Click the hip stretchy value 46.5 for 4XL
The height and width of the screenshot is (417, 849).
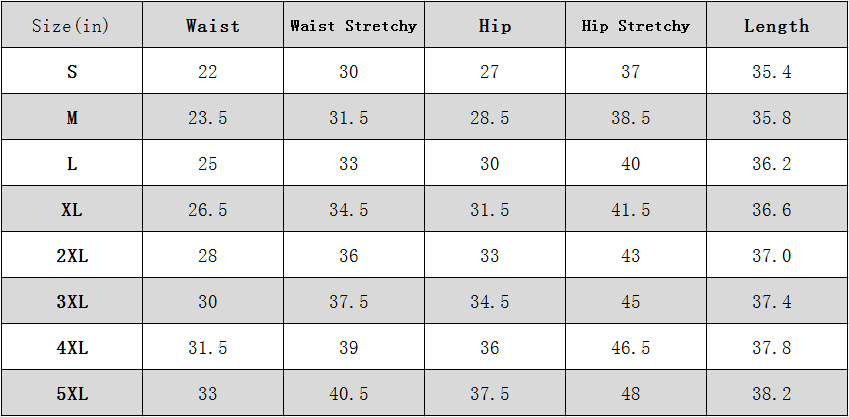(x=631, y=348)
